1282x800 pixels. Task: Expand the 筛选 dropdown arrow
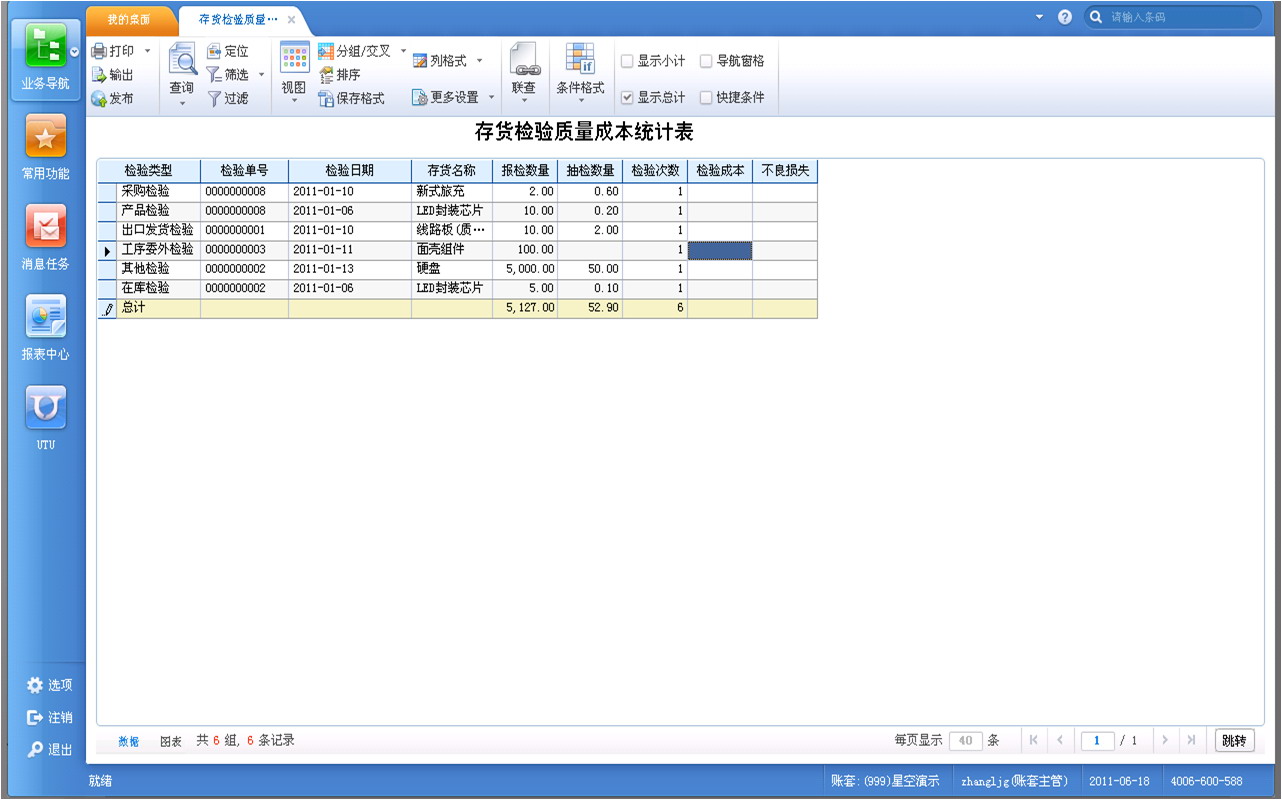pos(261,75)
